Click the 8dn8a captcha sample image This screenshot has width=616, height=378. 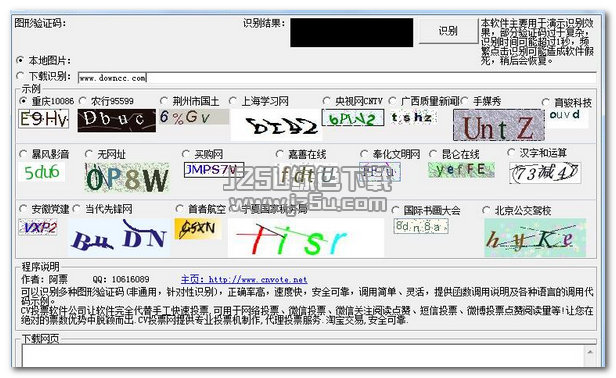pos(421,226)
